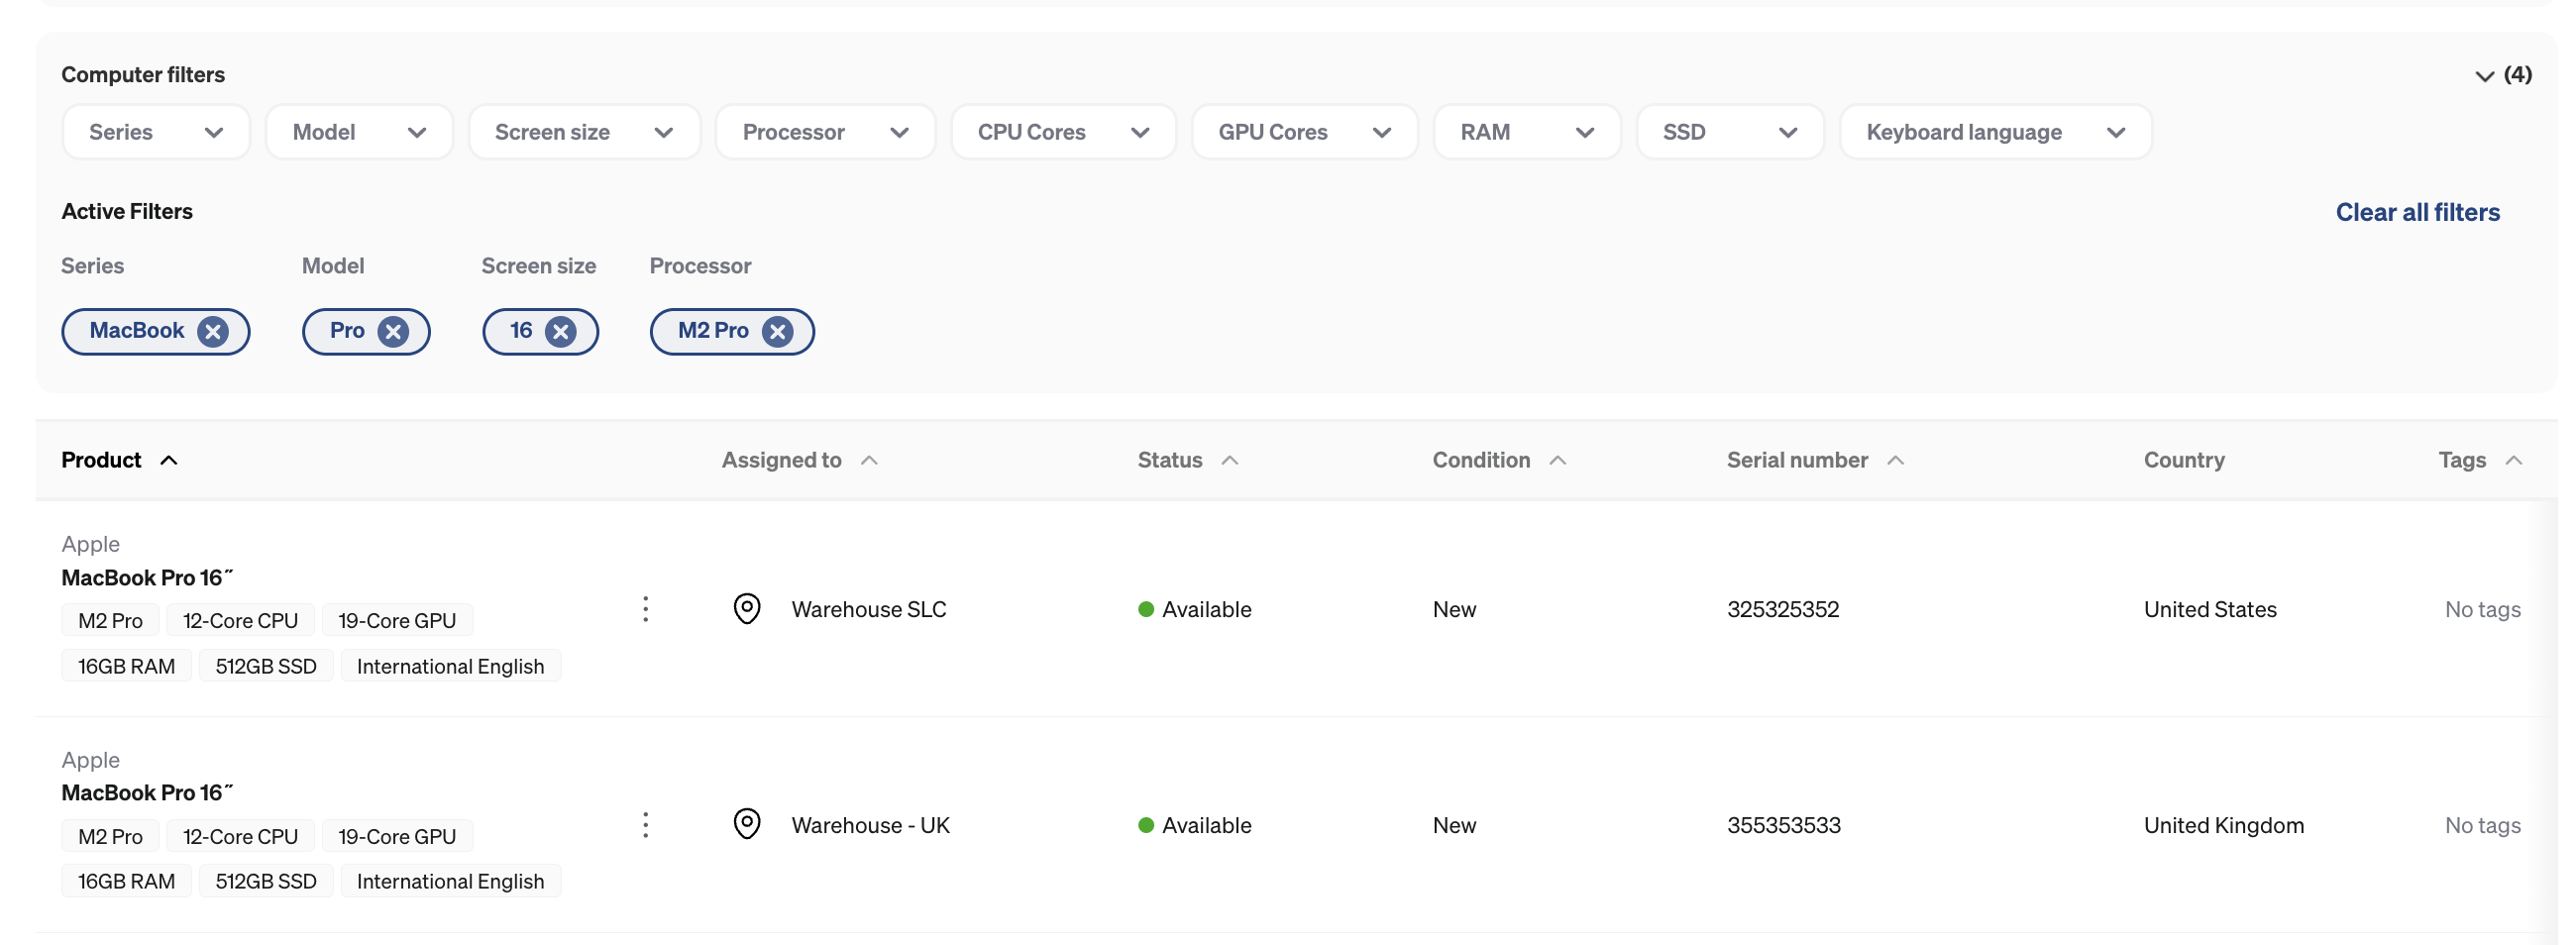Click International English tag in SLC row
Image resolution: width=2576 pixels, height=945 pixels.
pyautogui.click(x=450, y=666)
